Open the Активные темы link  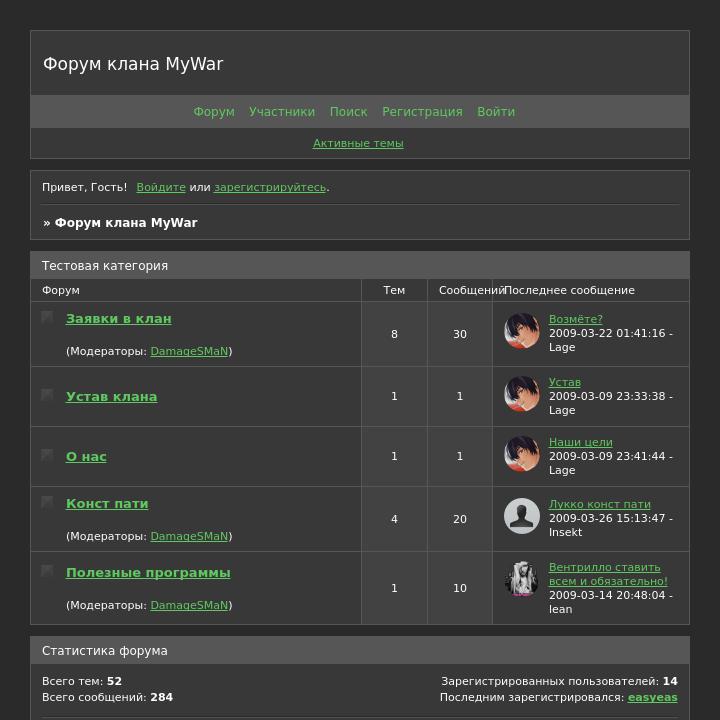[358, 143]
